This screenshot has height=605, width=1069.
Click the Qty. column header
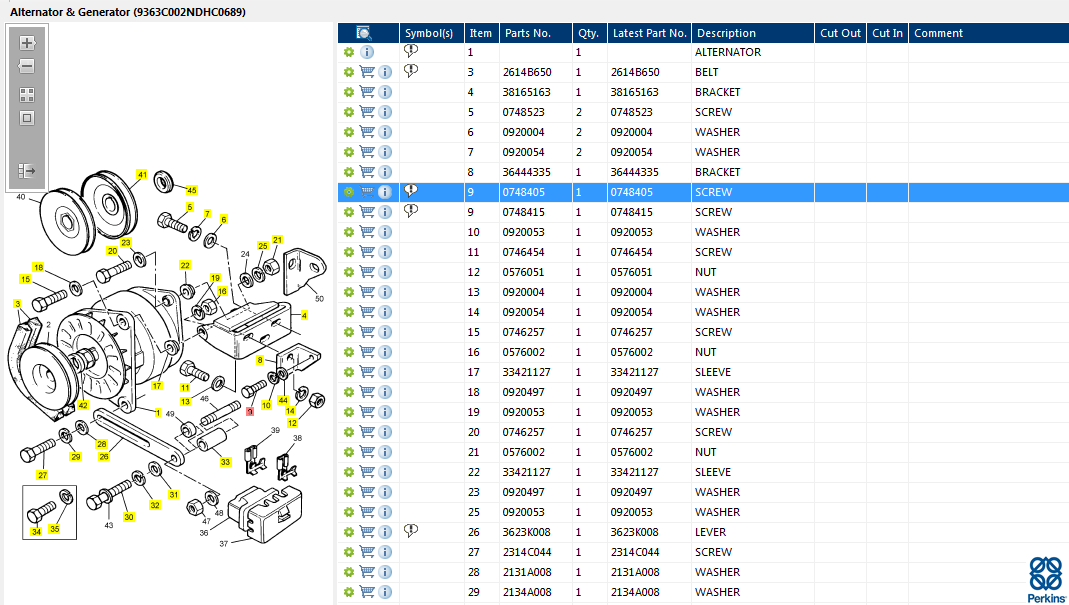tap(588, 33)
